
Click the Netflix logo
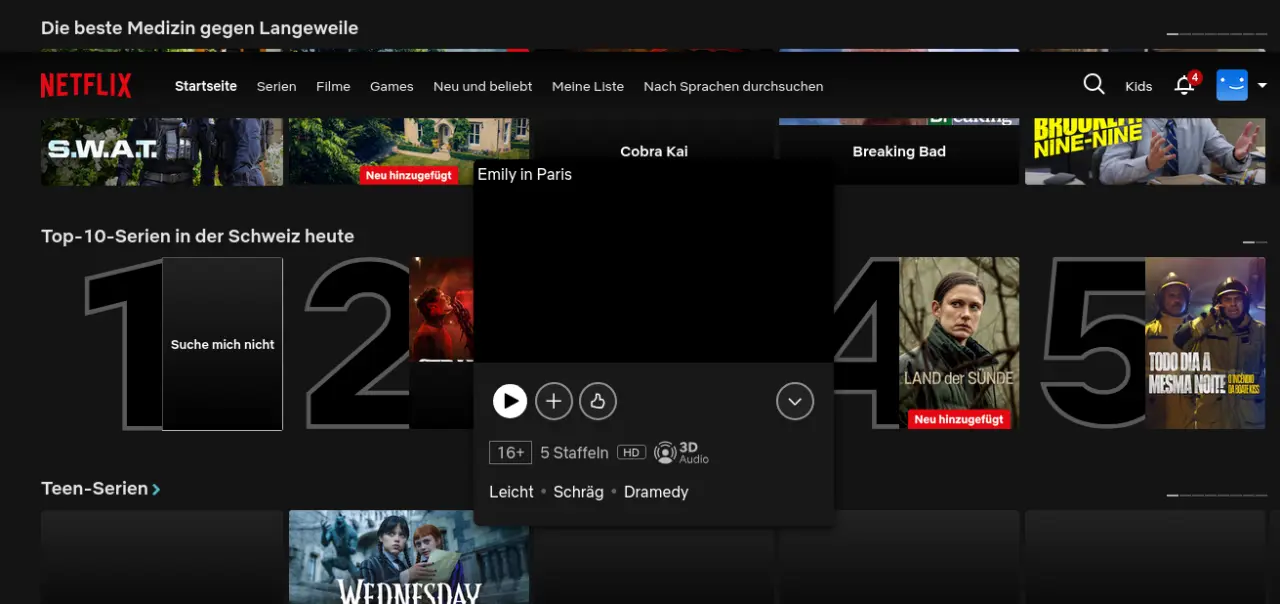pos(86,86)
